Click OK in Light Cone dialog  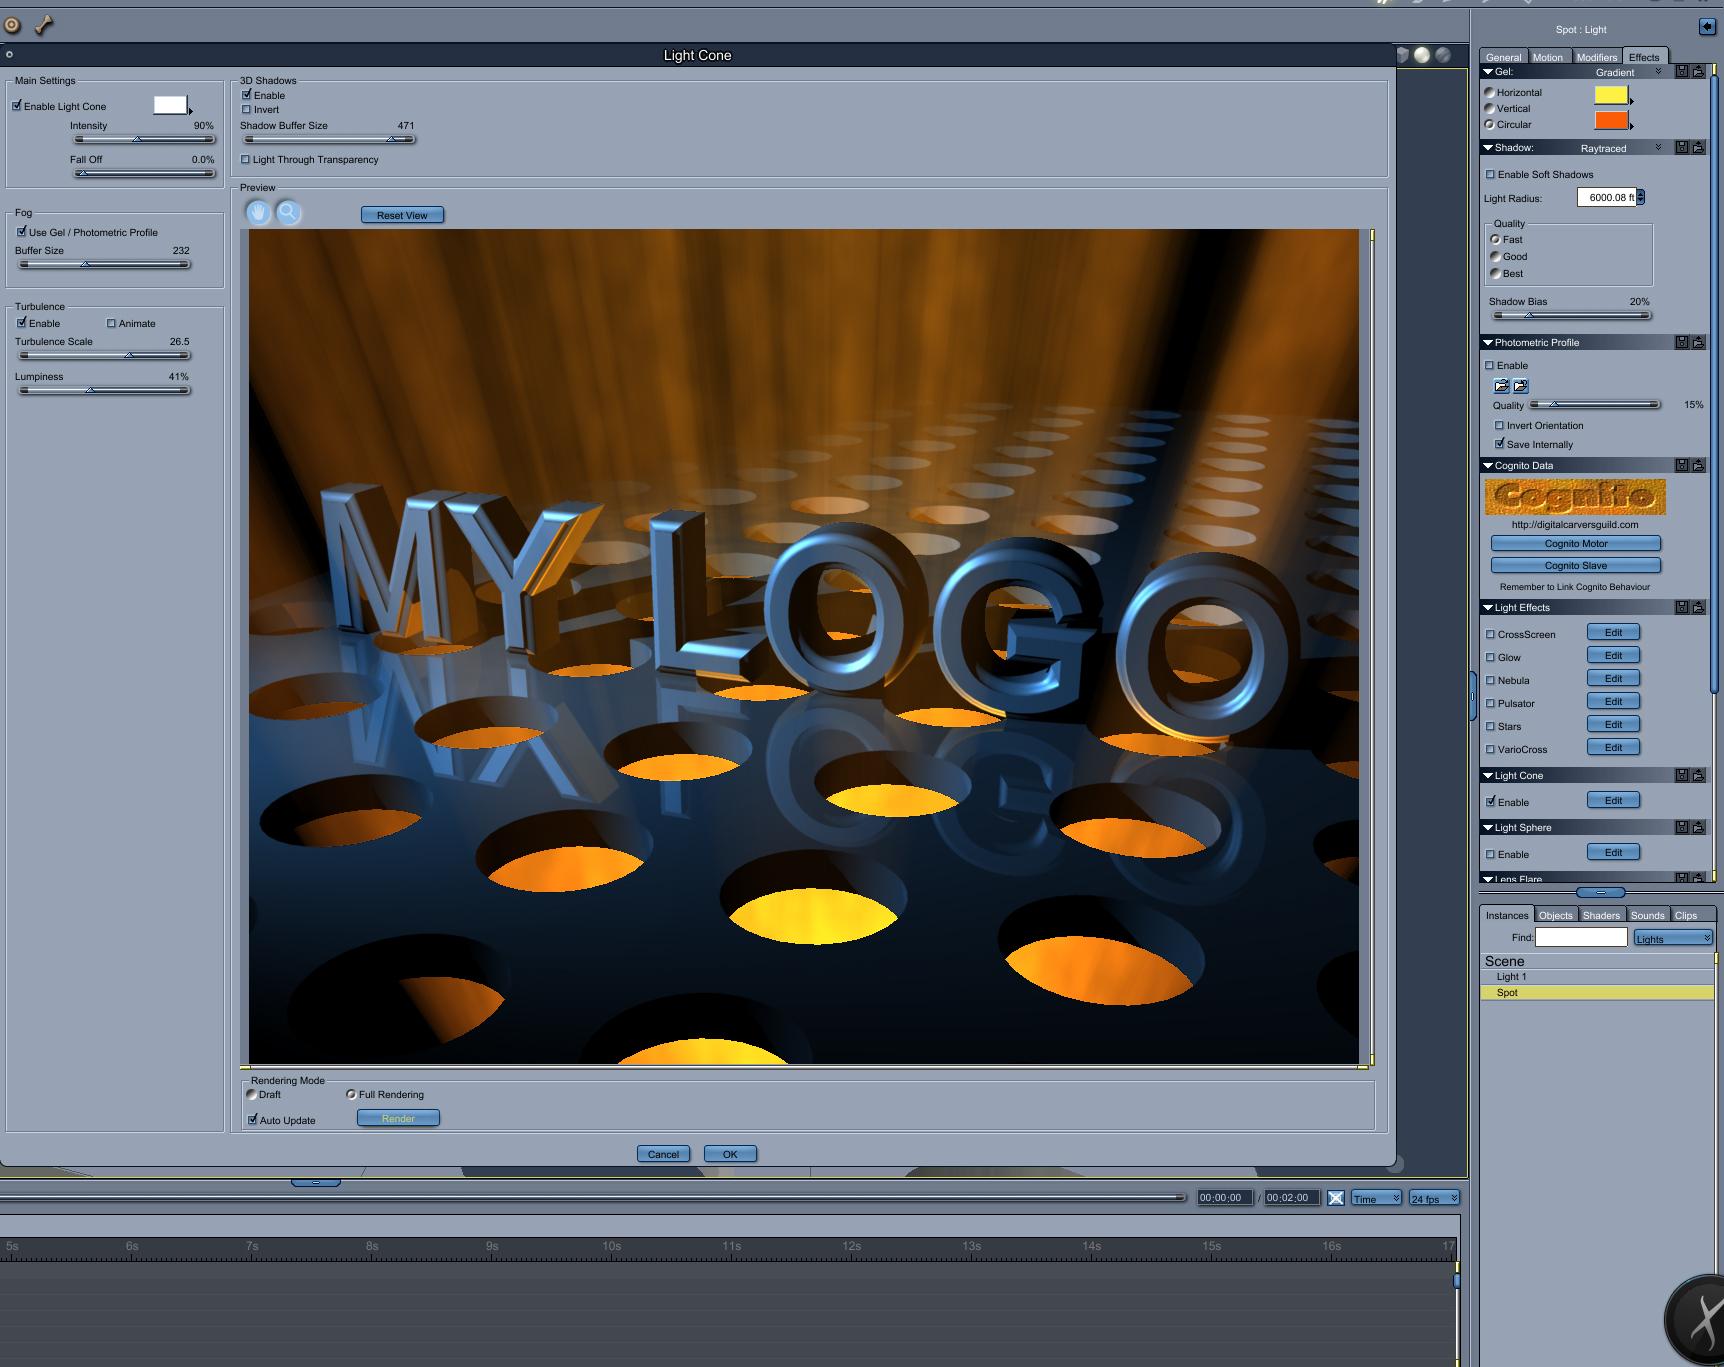[730, 1154]
